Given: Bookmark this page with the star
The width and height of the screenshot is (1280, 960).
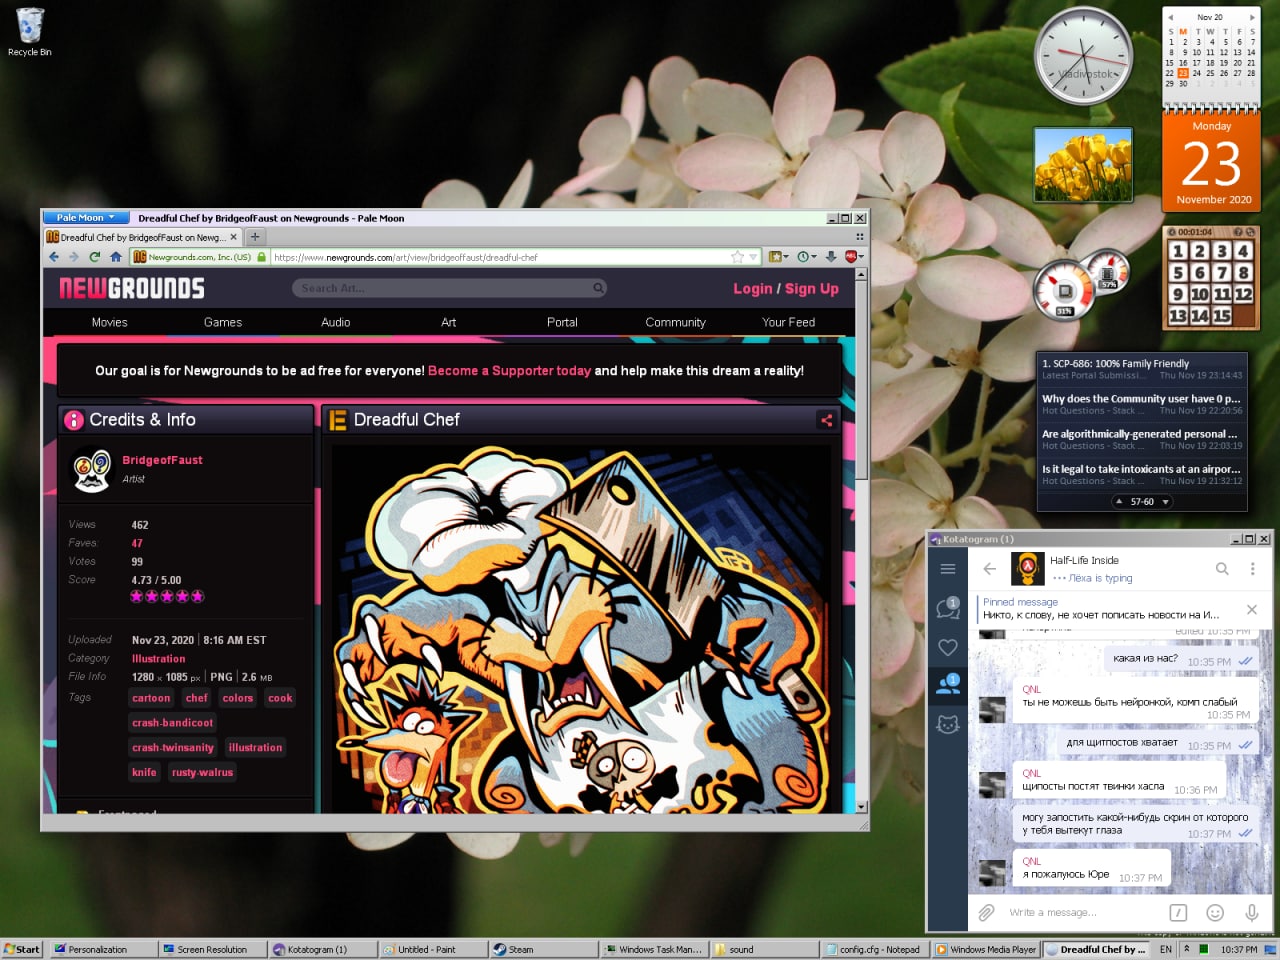Looking at the screenshot, I should click(x=738, y=257).
